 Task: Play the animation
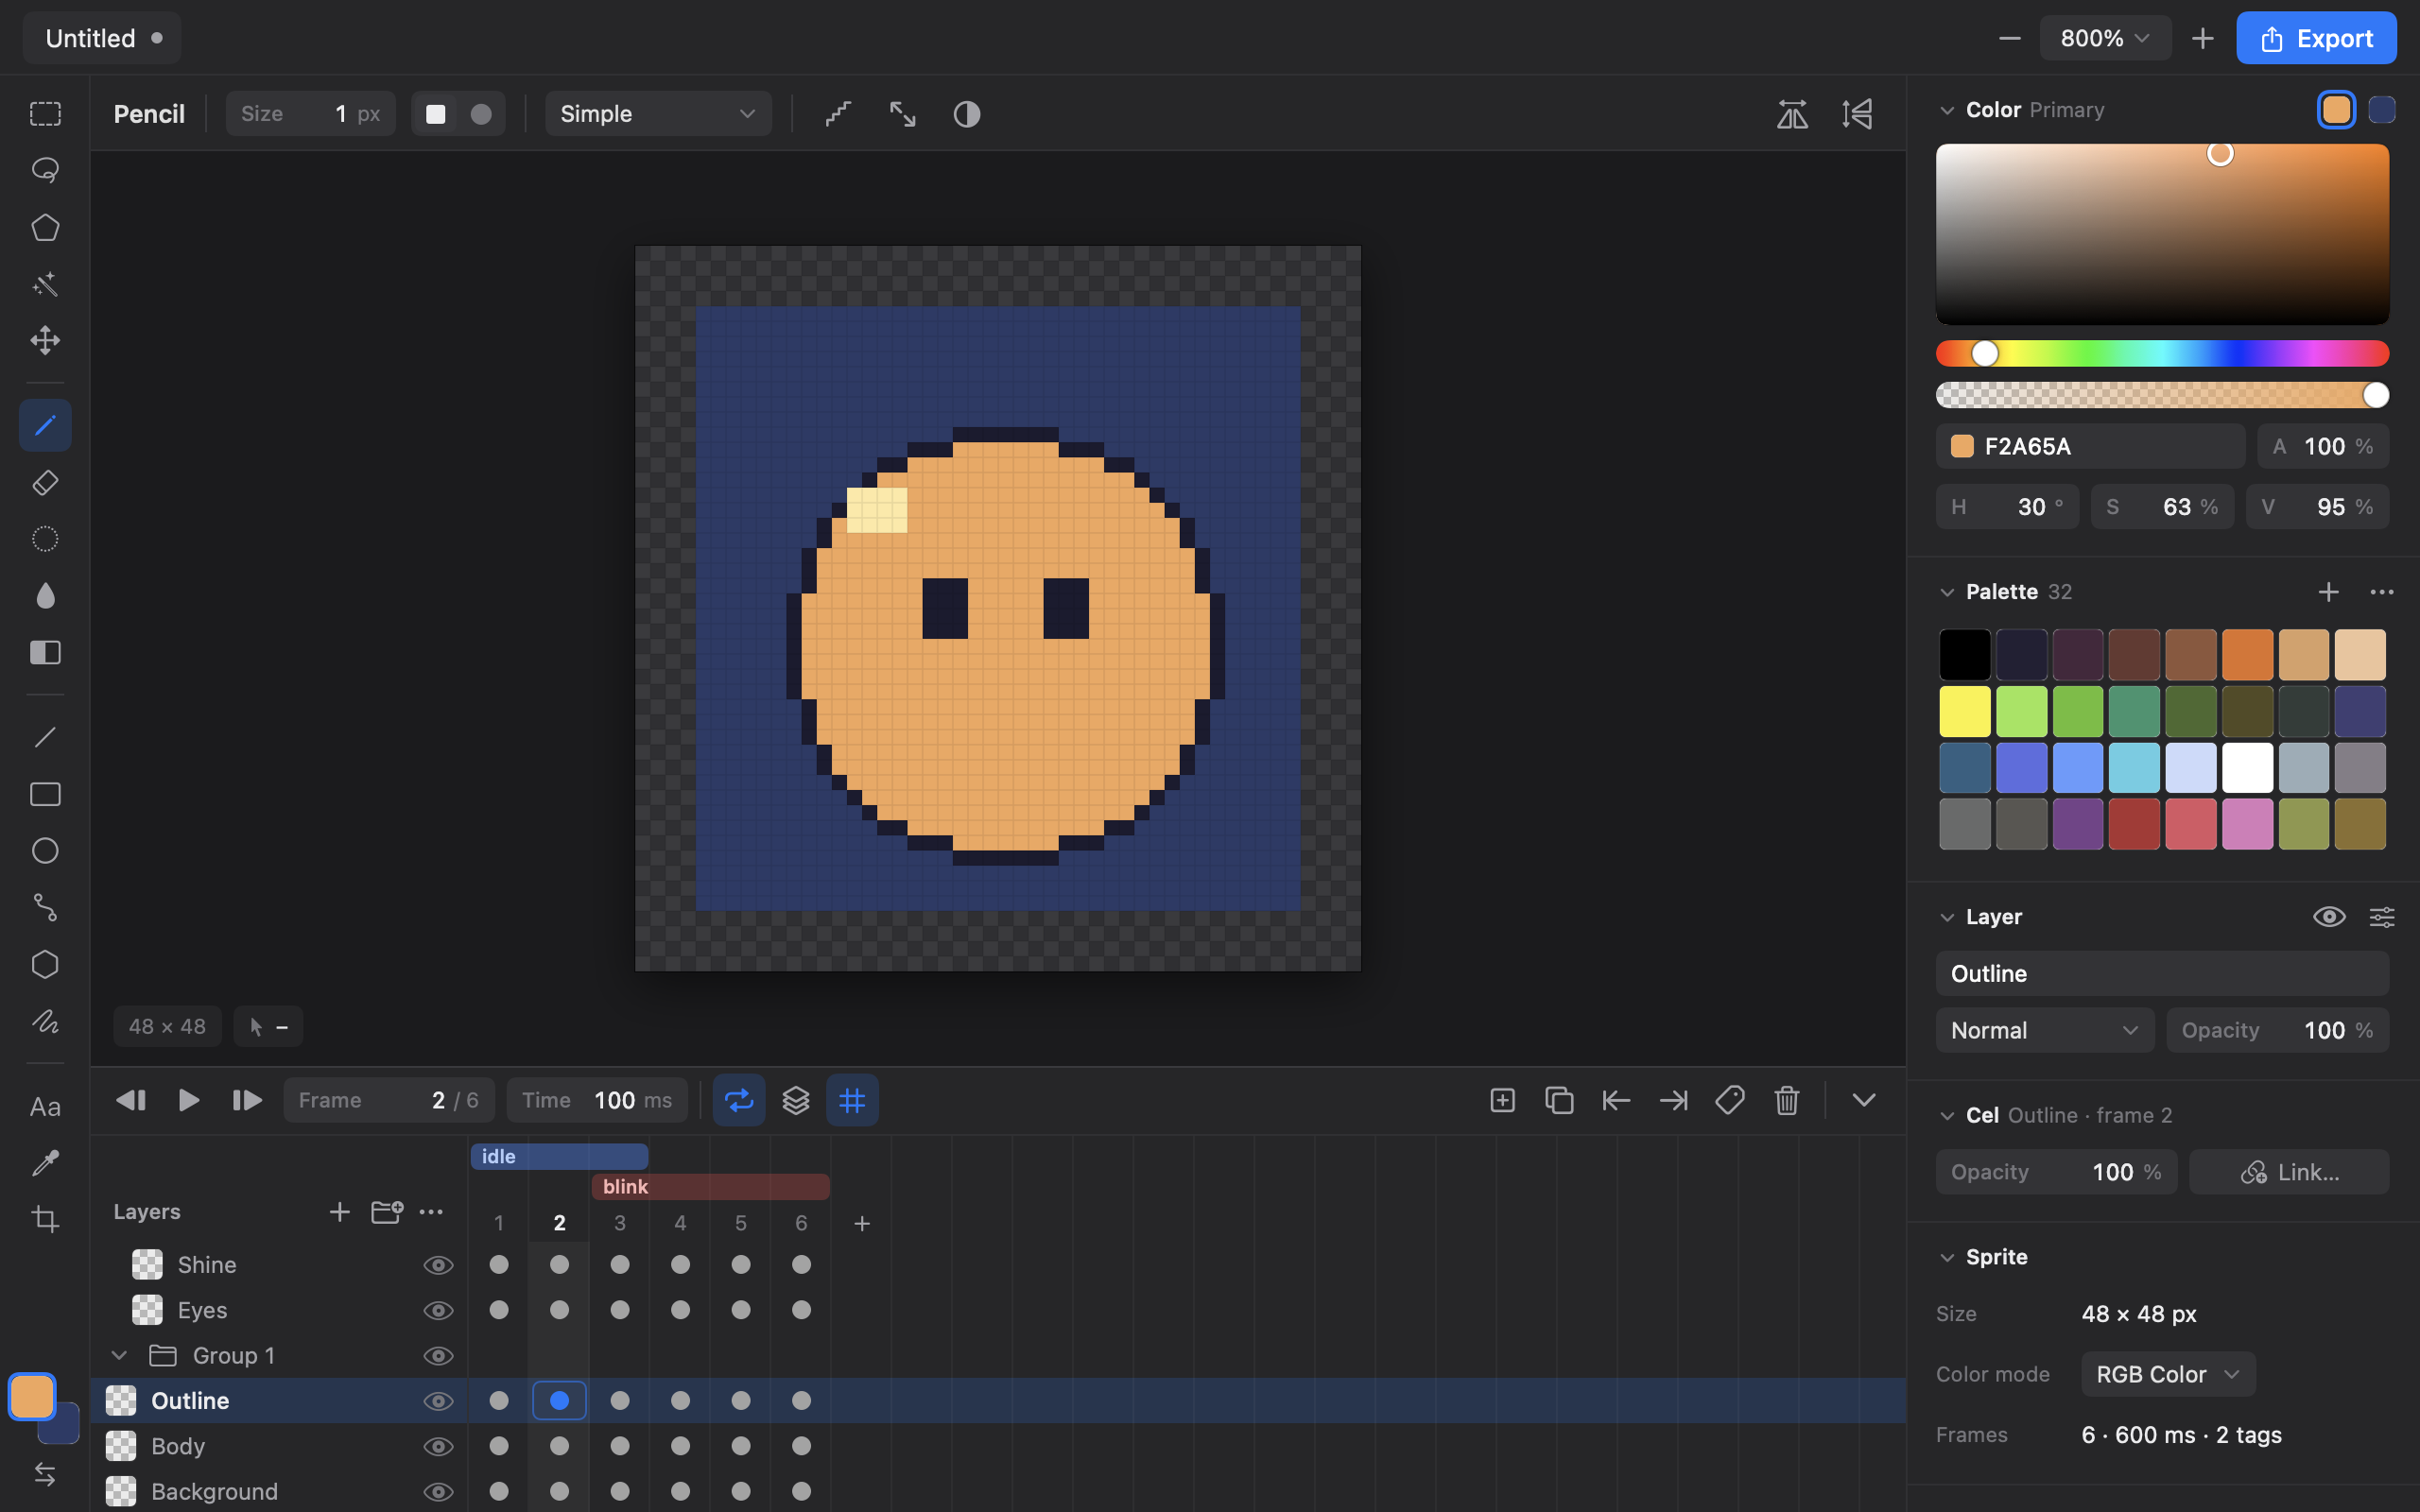[188, 1100]
